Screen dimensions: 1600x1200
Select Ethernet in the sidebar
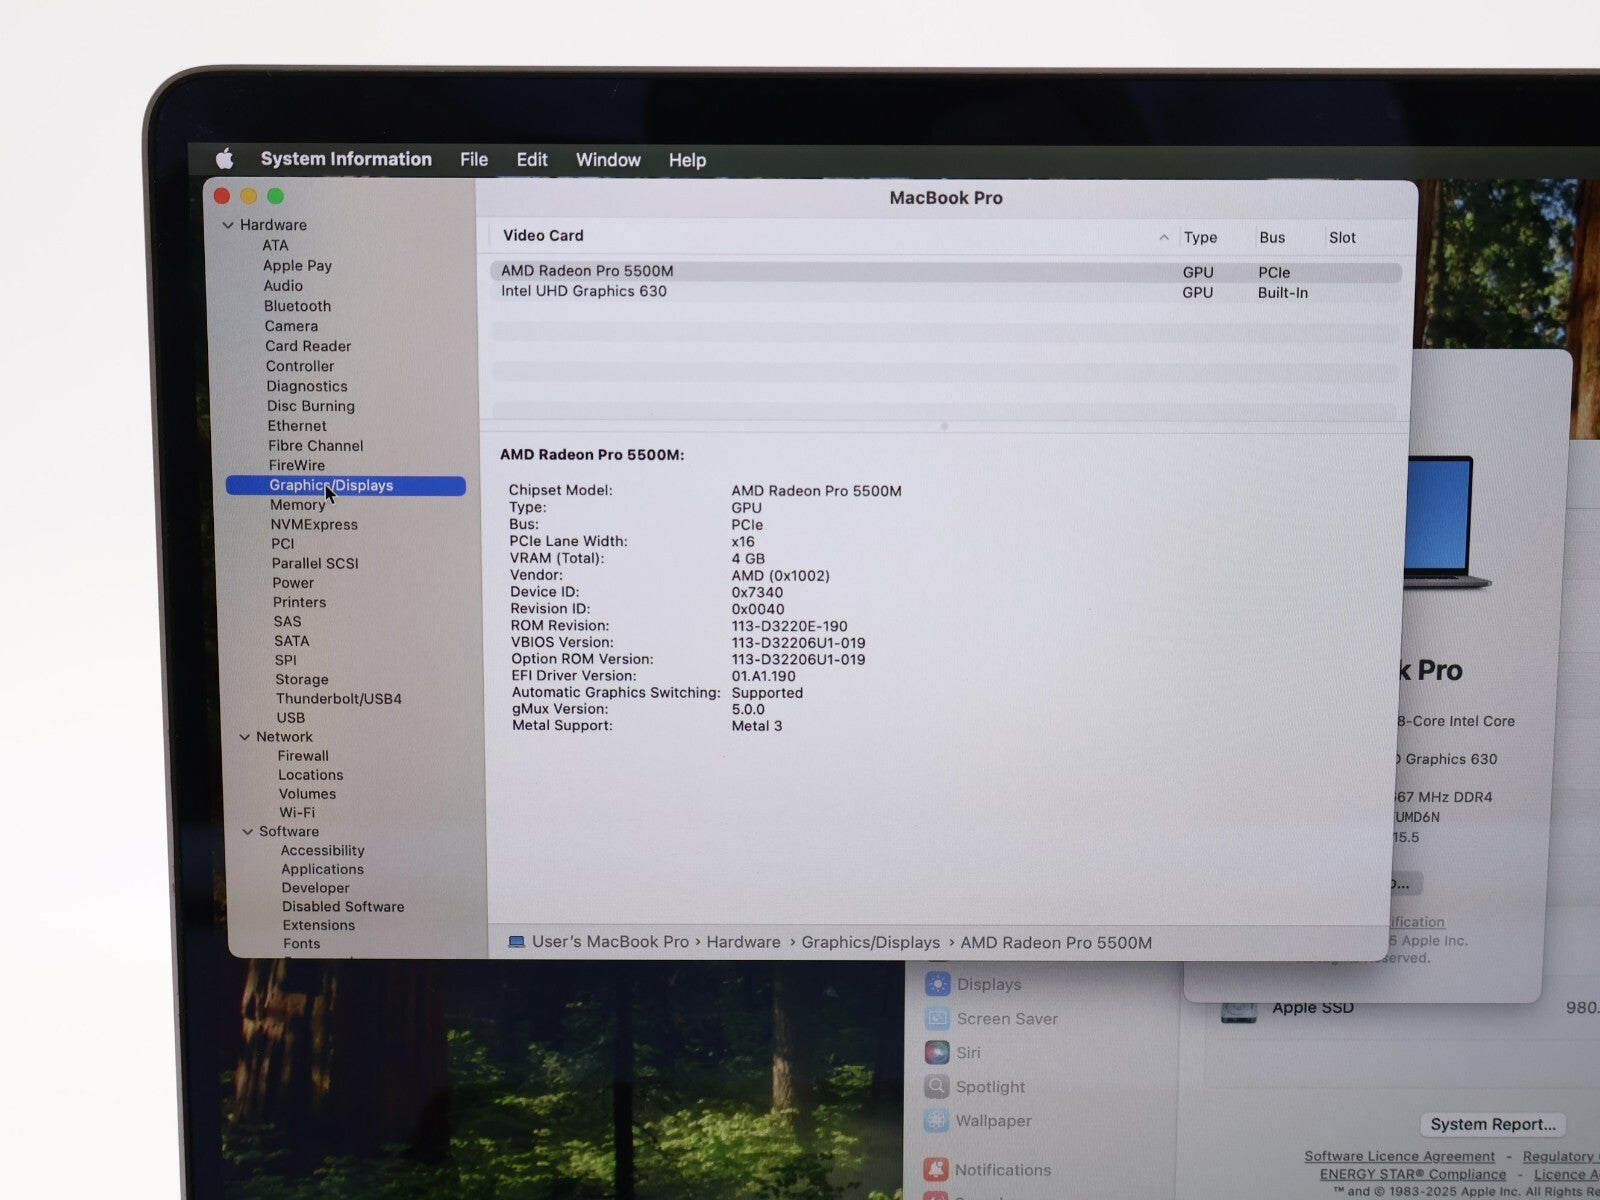tap(297, 426)
